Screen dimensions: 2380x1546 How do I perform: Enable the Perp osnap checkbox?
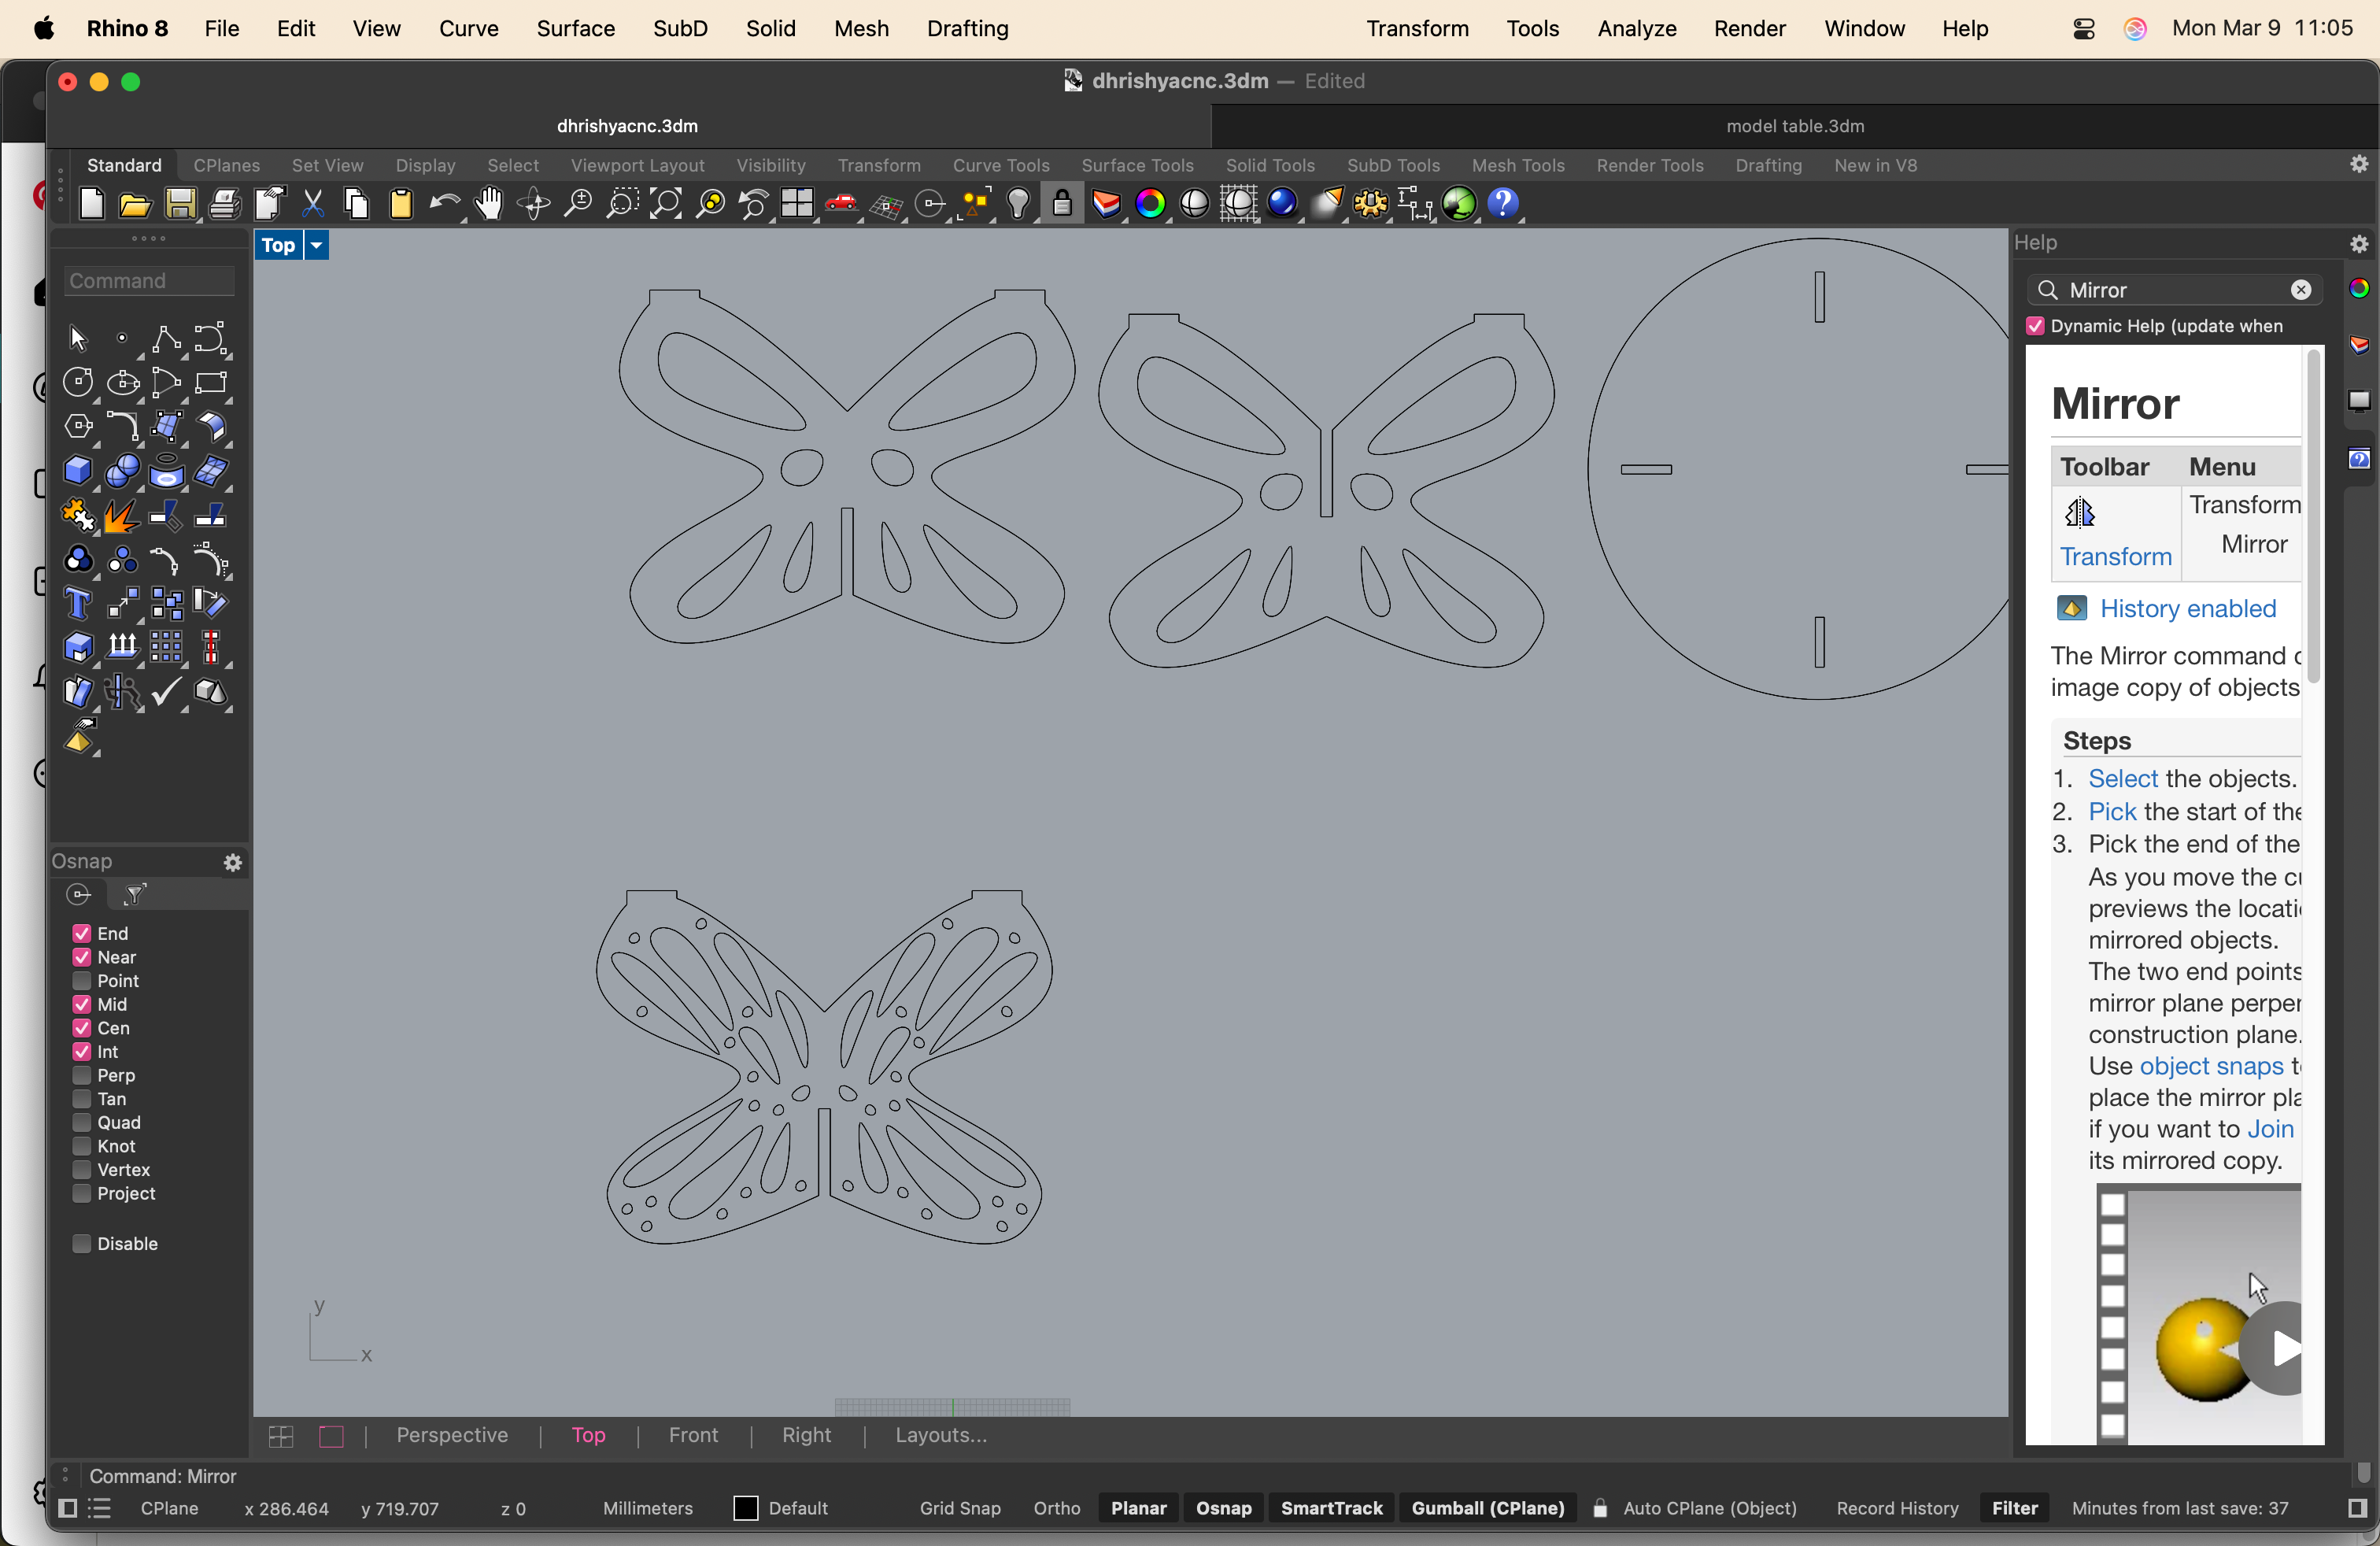tap(82, 1075)
